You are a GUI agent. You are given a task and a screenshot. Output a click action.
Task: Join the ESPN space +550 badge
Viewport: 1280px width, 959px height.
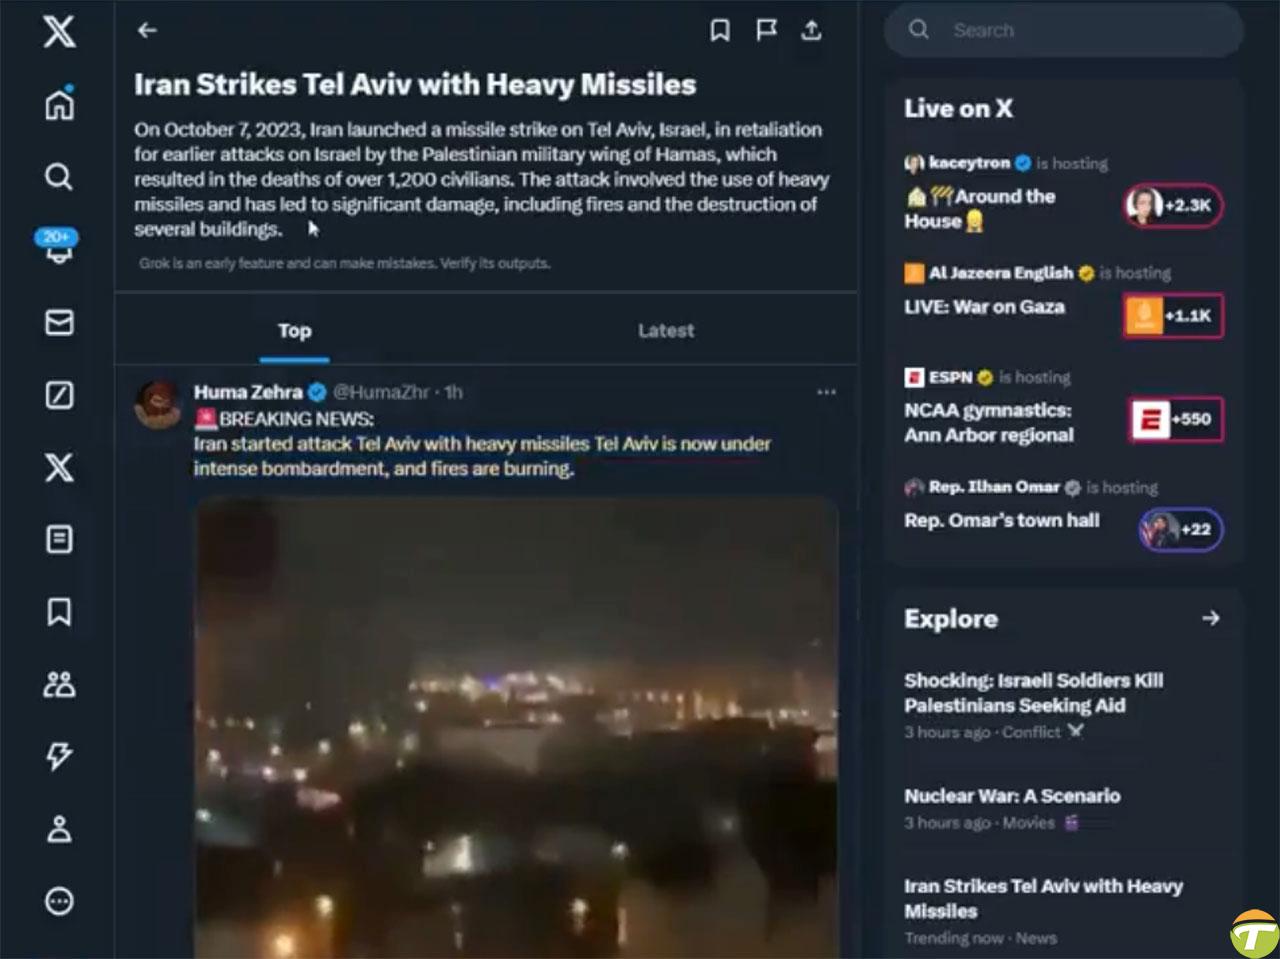pos(1175,419)
